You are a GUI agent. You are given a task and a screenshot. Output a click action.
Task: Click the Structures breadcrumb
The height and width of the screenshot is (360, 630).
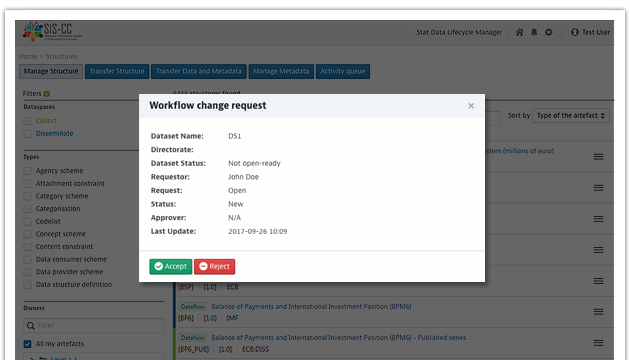[61, 56]
